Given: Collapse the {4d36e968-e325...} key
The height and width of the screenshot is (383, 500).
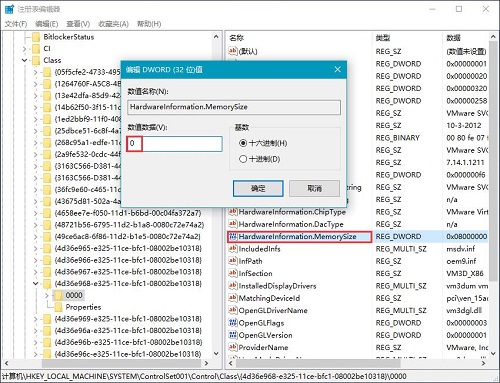Looking at the screenshot, I should 35,284.
